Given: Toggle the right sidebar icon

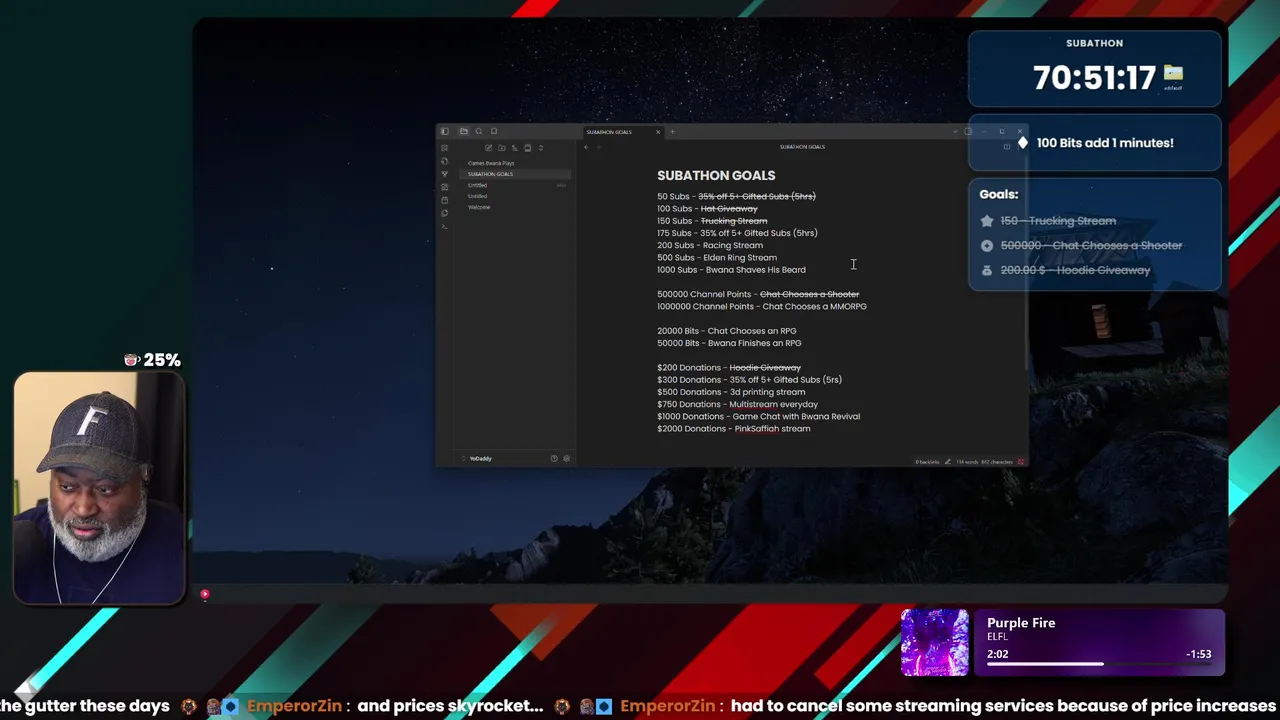Looking at the screenshot, I should [968, 131].
